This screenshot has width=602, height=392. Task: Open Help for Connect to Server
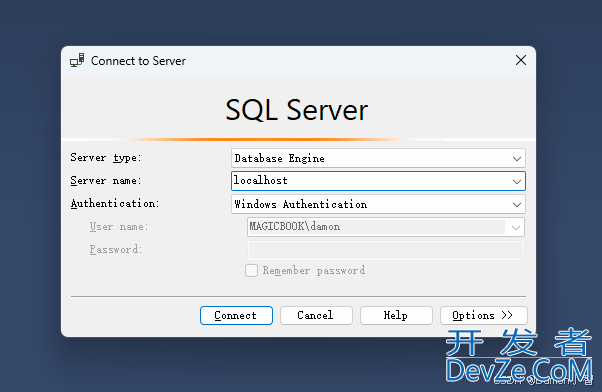pyautogui.click(x=396, y=315)
